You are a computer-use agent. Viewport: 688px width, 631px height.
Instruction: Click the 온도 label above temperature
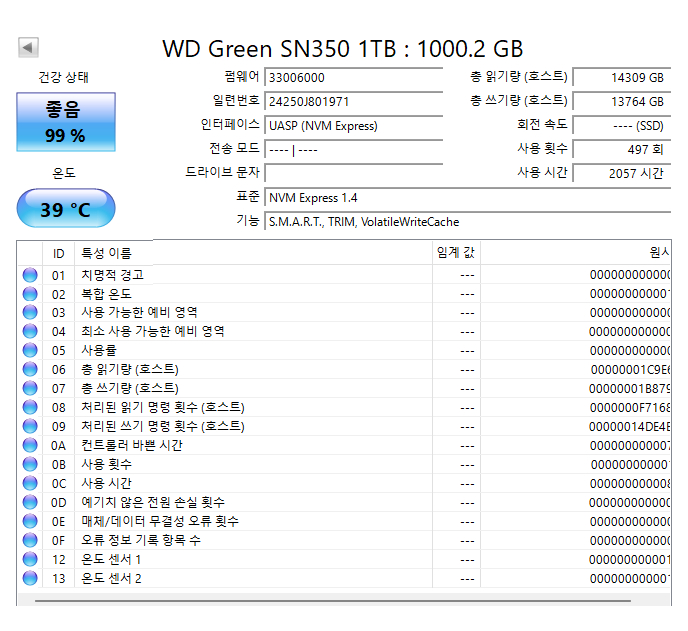pyautogui.click(x=64, y=173)
